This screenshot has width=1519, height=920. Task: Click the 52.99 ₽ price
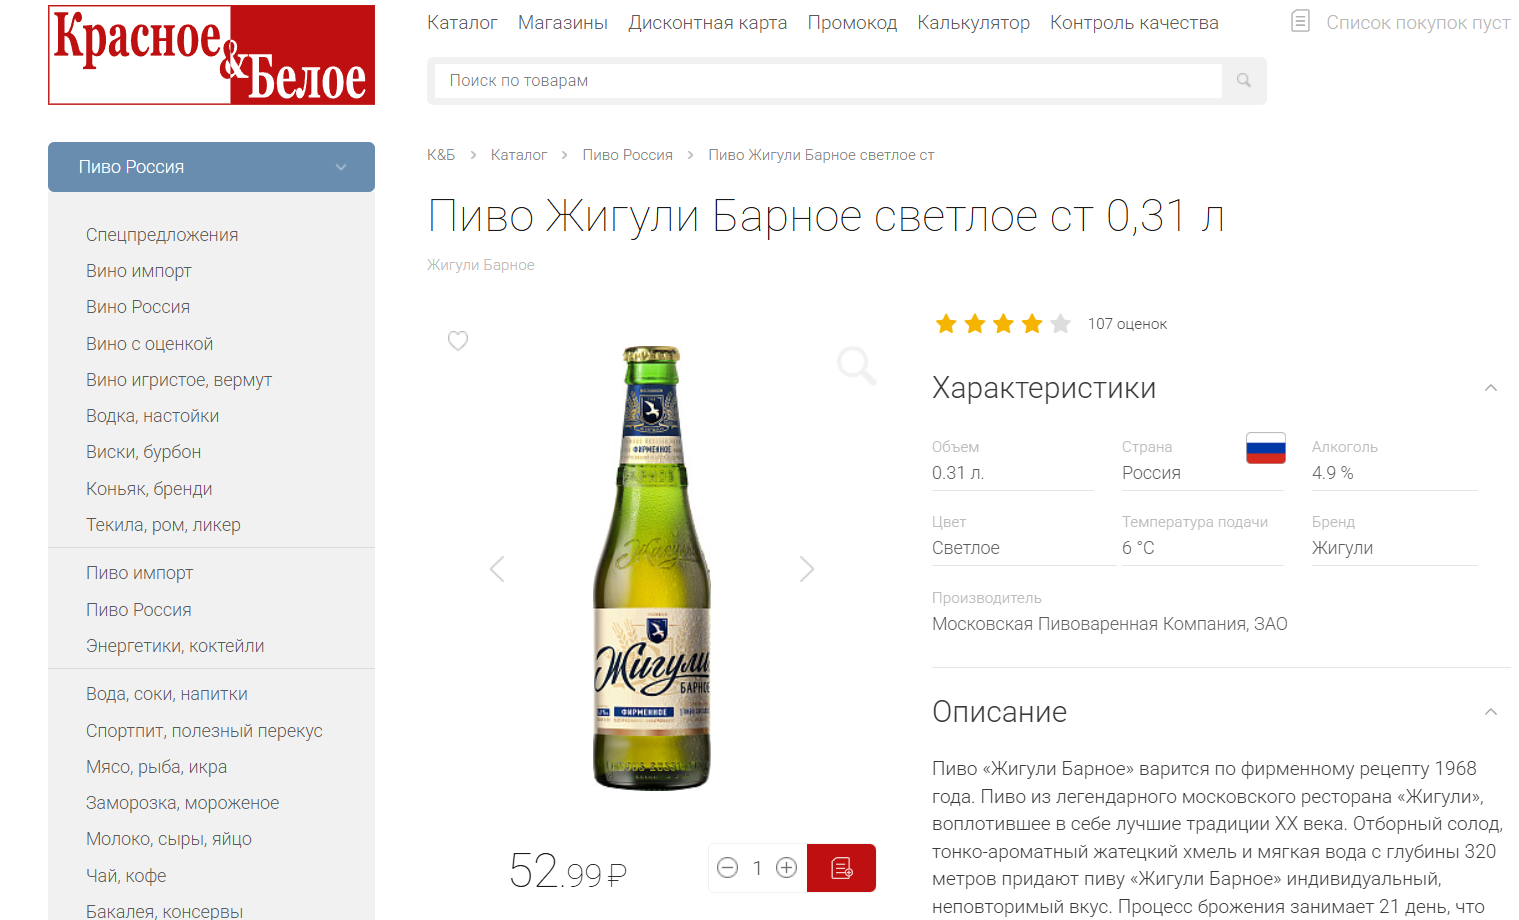567,871
